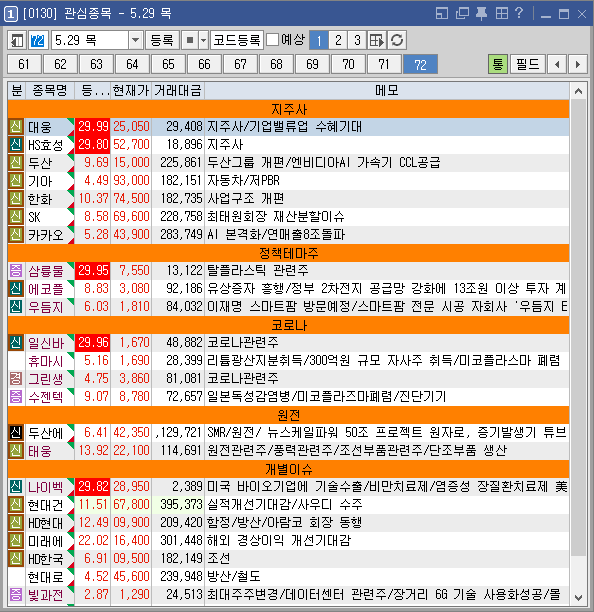
Task: Click the 29.99 change rate cell for 대웅
Action: click(93, 126)
